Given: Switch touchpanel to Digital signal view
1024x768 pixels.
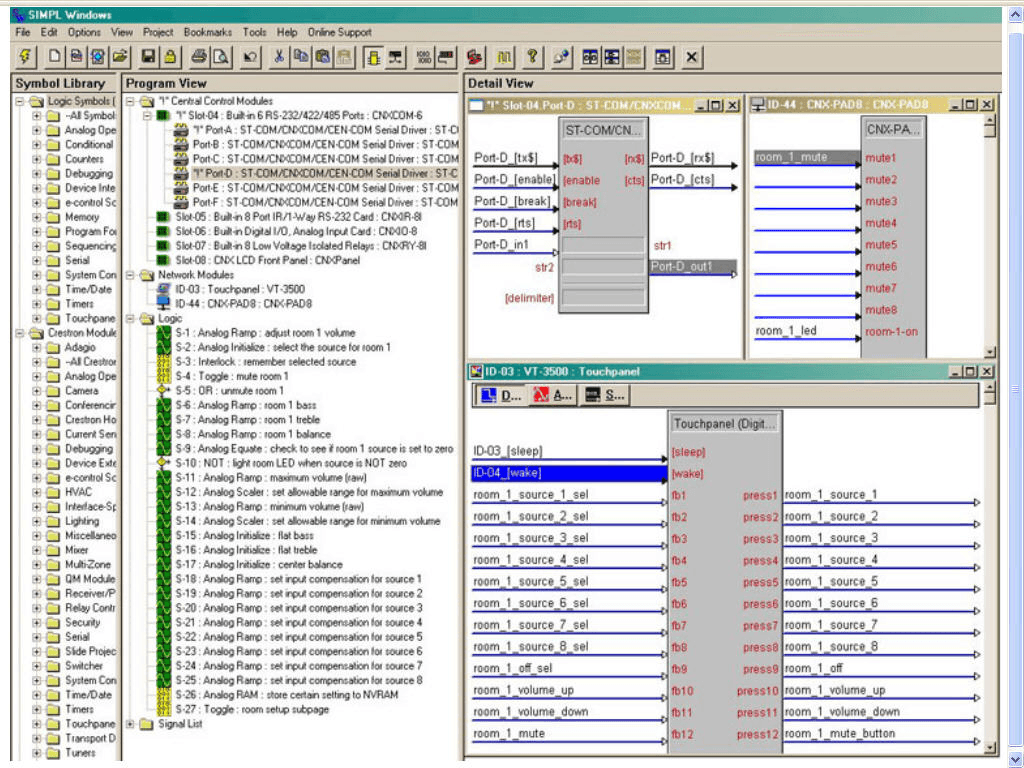Looking at the screenshot, I should coord(502,395).
